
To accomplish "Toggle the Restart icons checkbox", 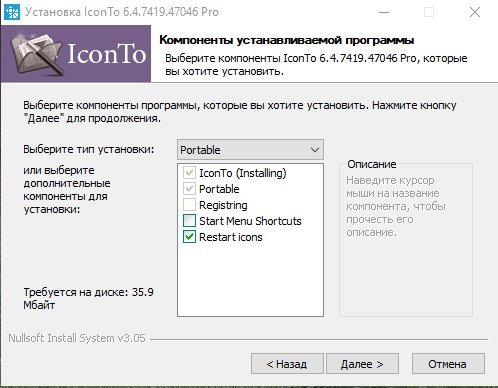I will (189, 237).
